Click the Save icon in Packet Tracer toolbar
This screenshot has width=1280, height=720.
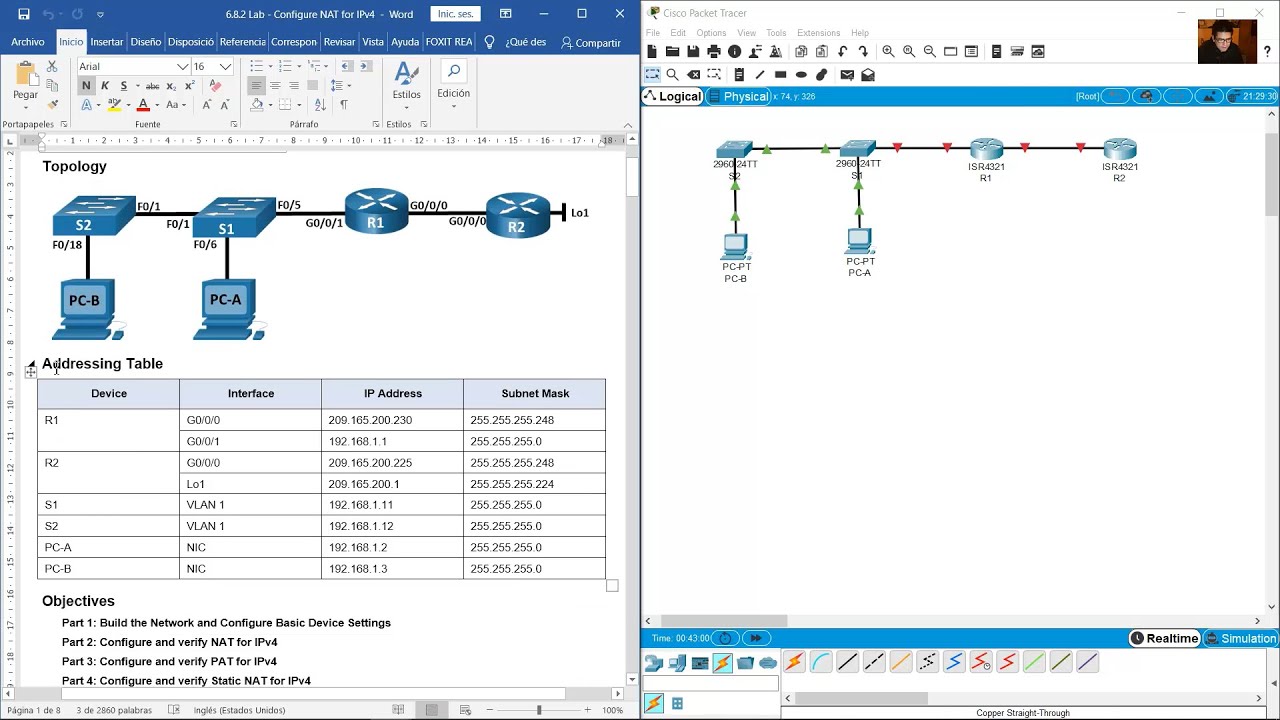pos(693,51)
